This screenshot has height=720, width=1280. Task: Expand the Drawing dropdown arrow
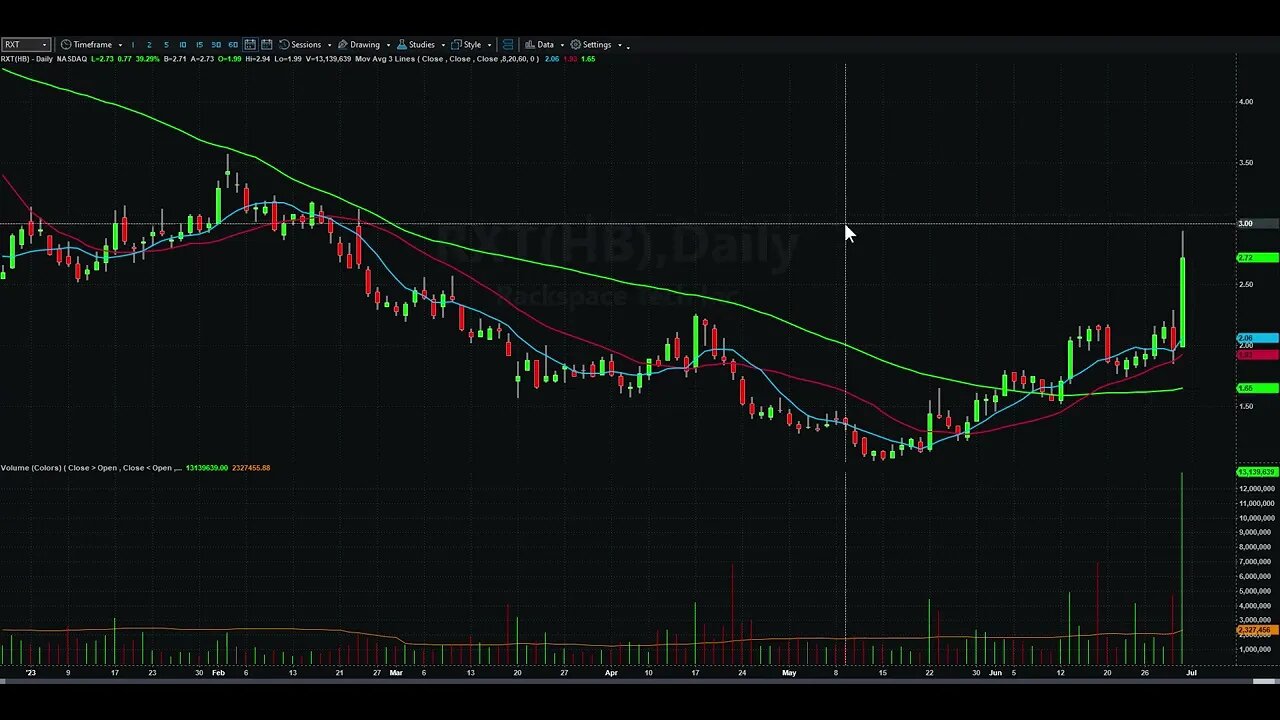tap(389, 45)
